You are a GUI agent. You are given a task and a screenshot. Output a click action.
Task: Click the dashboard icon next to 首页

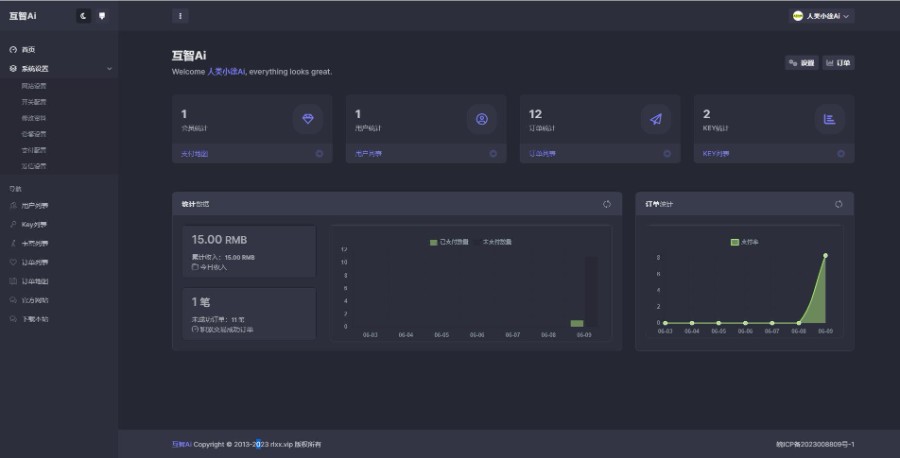click(x=13, y=50)
